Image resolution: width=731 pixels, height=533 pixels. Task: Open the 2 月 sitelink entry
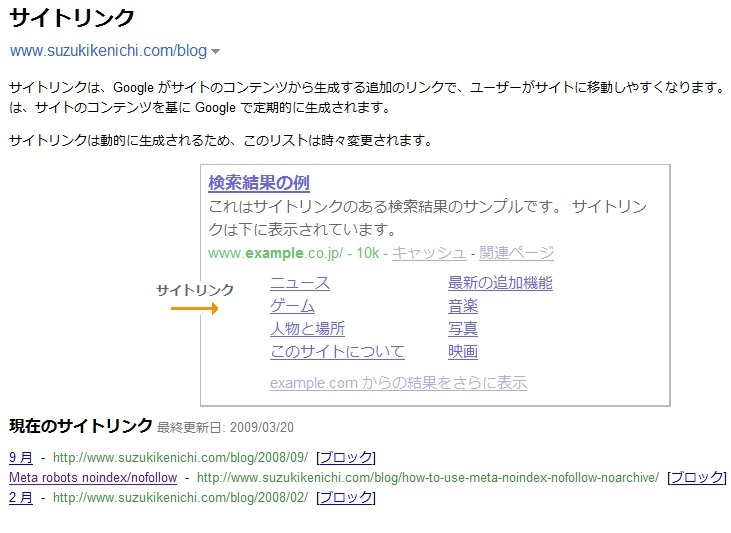[x=21, y=498]
